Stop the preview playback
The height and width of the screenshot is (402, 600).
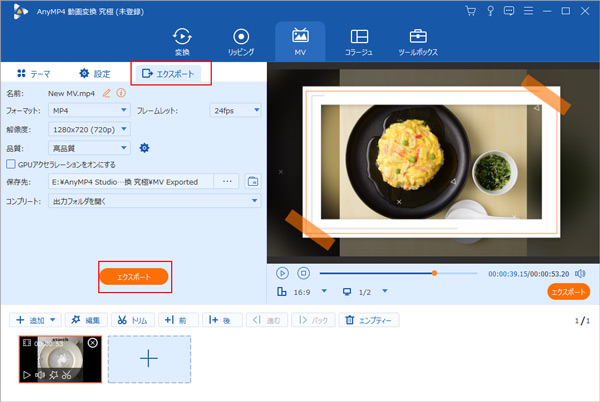[x=303, y=273]
